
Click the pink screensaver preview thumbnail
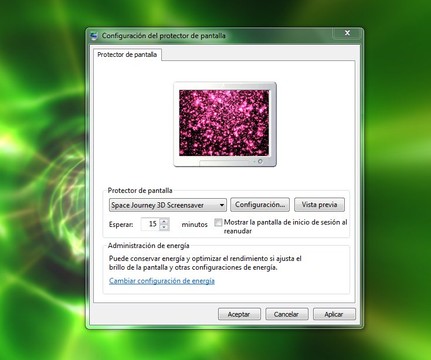click(224, 123)
